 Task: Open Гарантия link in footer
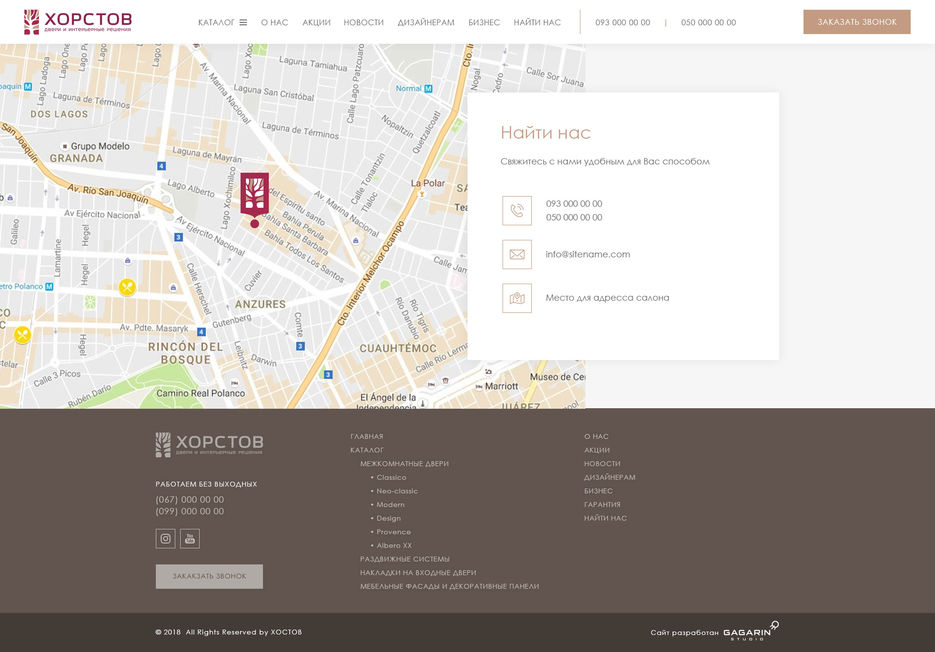[x=602, y=505]
